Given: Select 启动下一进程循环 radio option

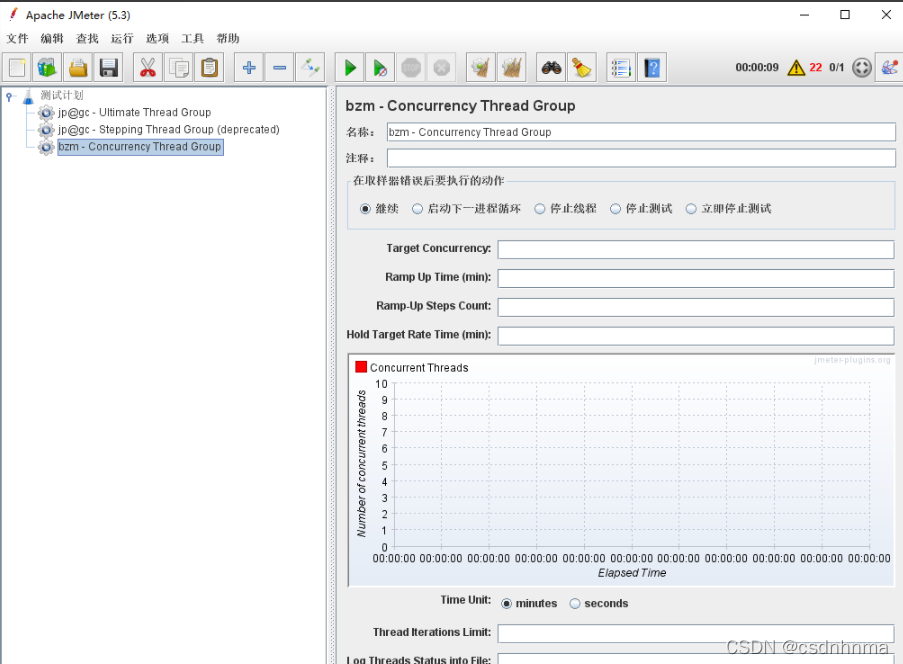Looking at the screenshot, I should tap(418, 208).
